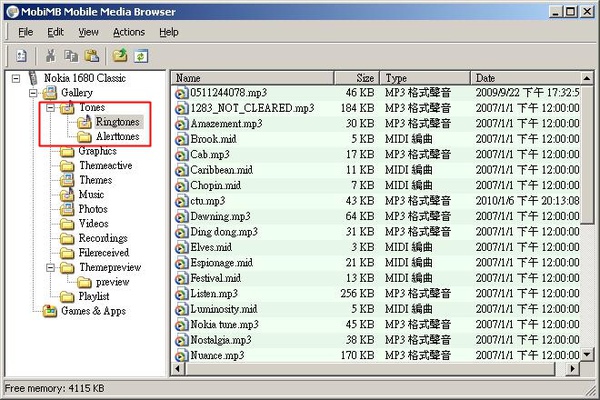
Task: Open the File menu
Action: coord(26,32)
